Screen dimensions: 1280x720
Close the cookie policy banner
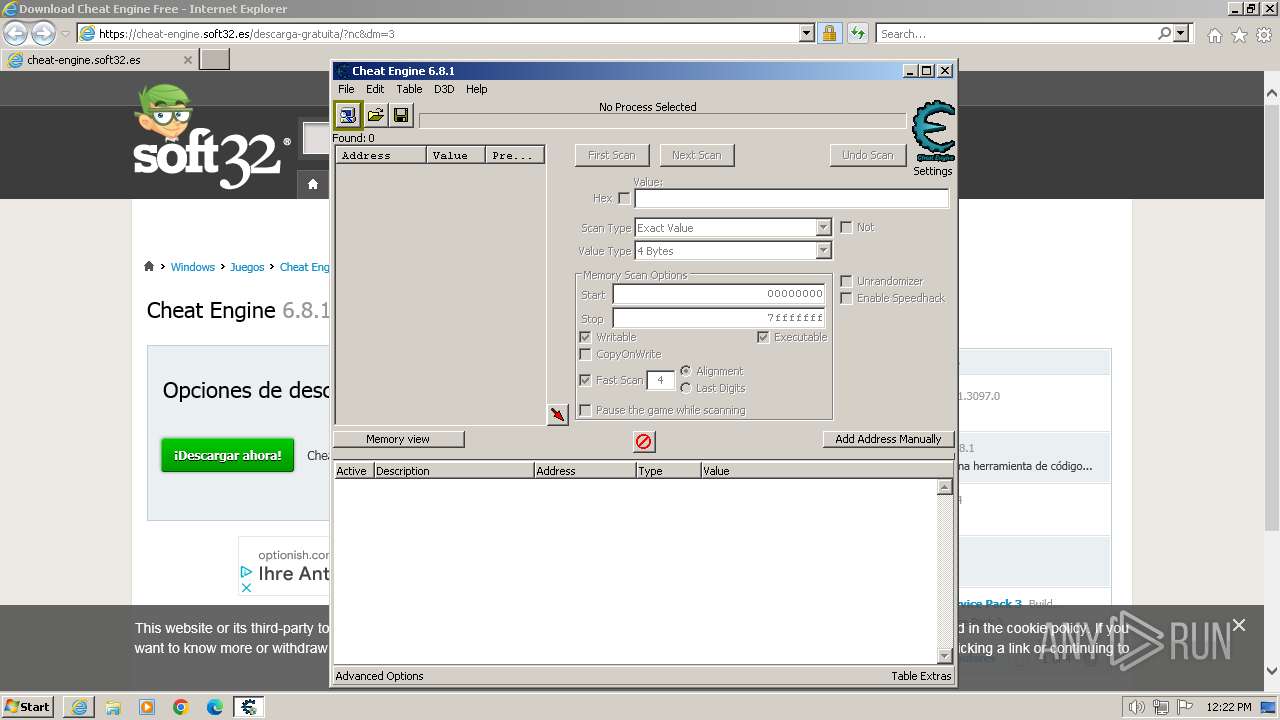[x=1239, y=625]
